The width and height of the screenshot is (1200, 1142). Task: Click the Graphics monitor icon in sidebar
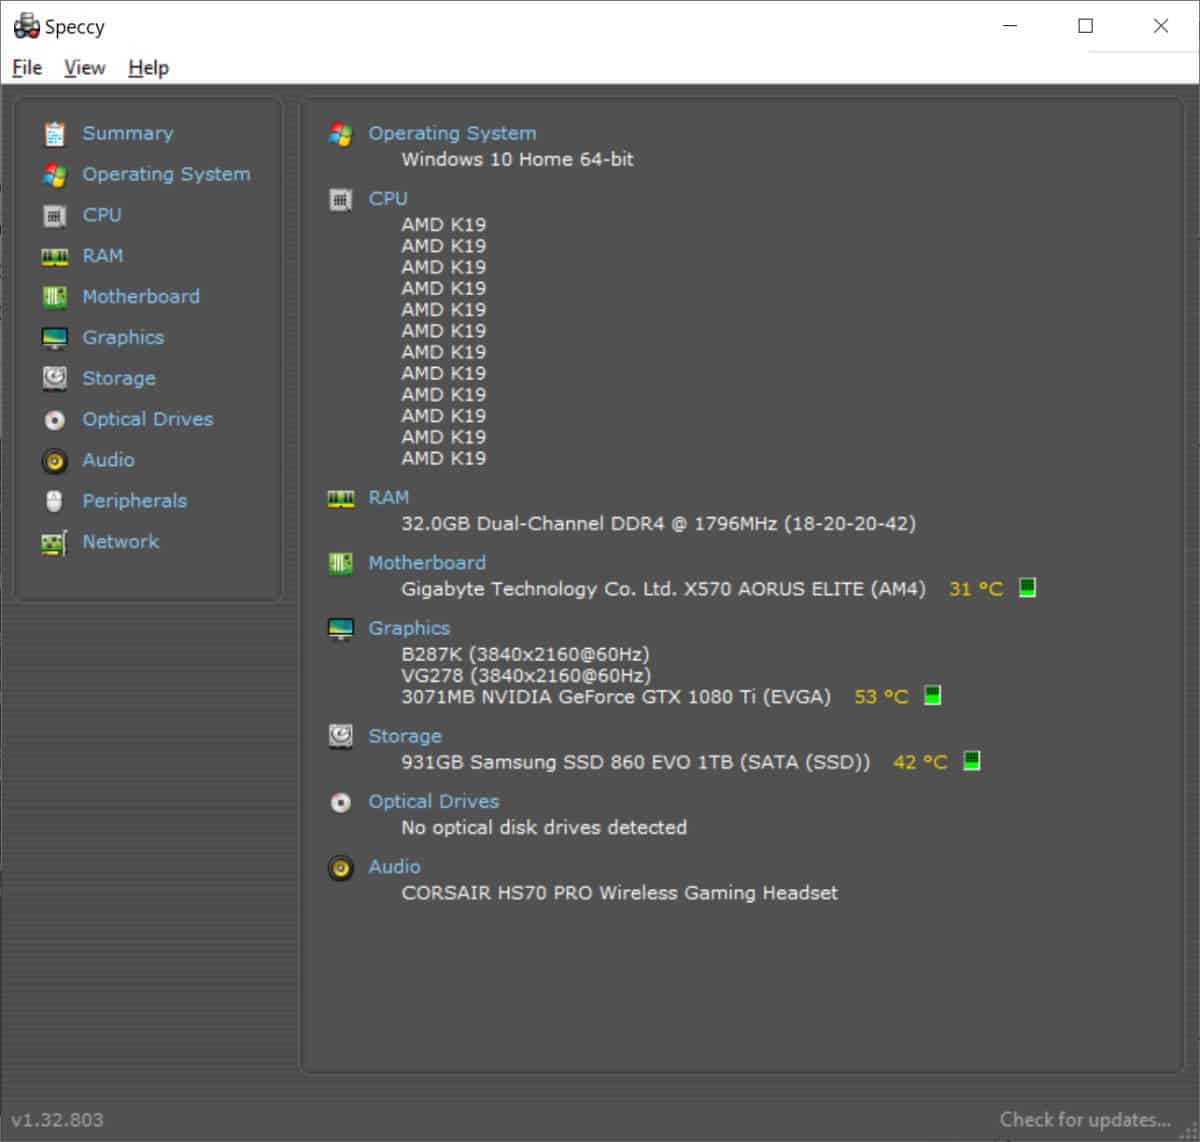55,338
